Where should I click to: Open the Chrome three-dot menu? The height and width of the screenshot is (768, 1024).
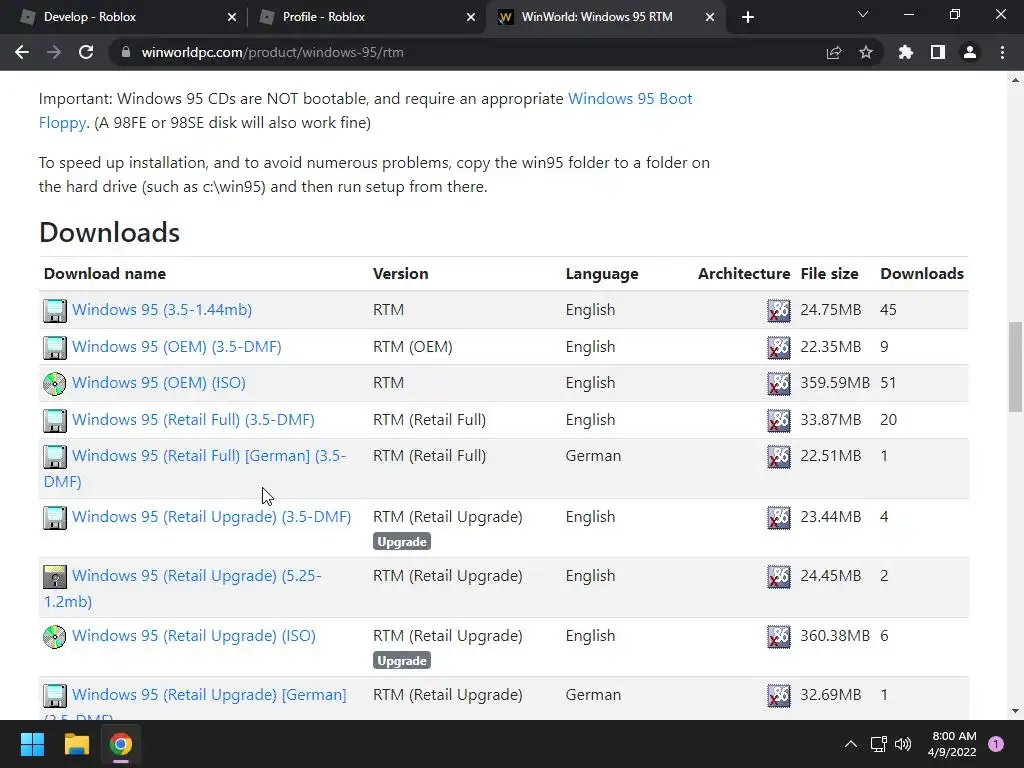(1002, 52)
